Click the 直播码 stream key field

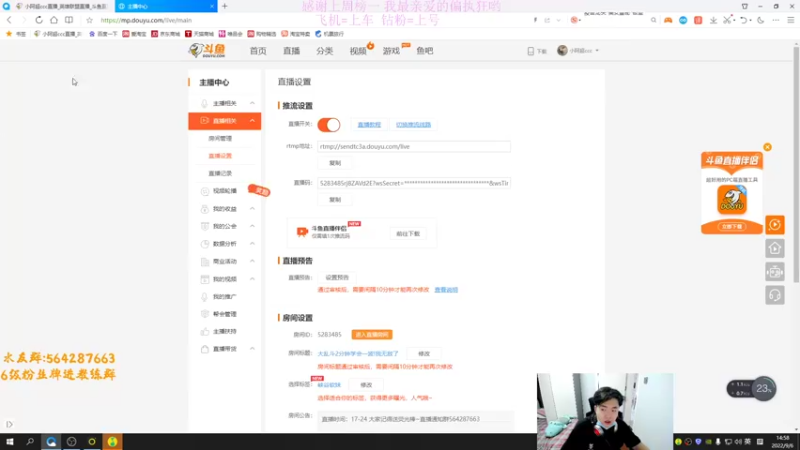(414, 183)
